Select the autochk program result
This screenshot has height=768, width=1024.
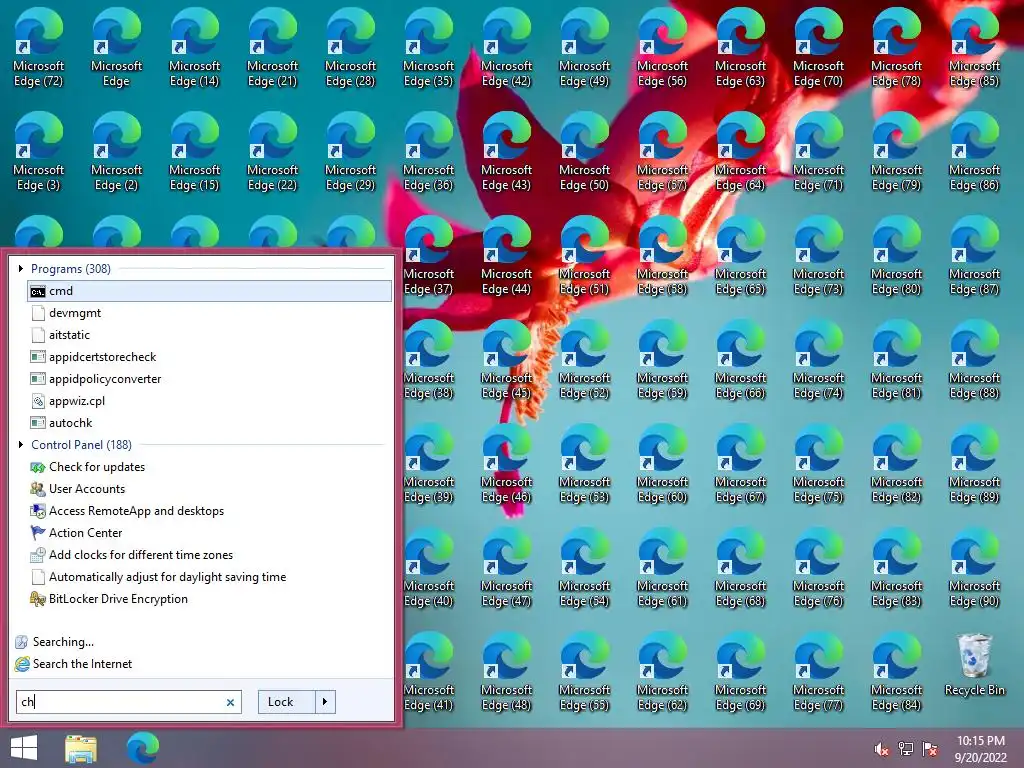tap(209, 423)
